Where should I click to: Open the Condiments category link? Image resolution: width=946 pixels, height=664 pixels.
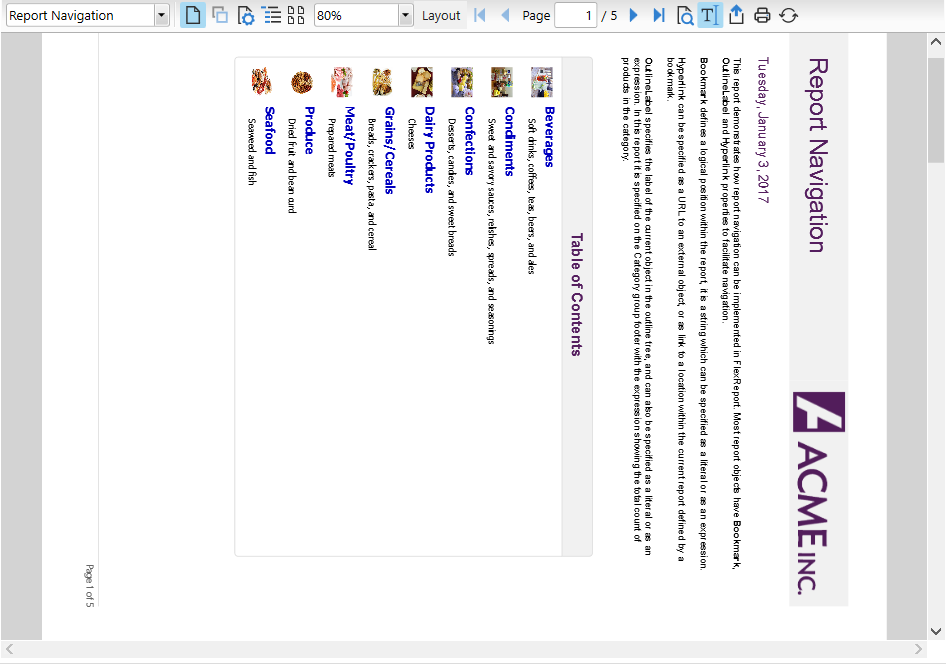(509, 141)
